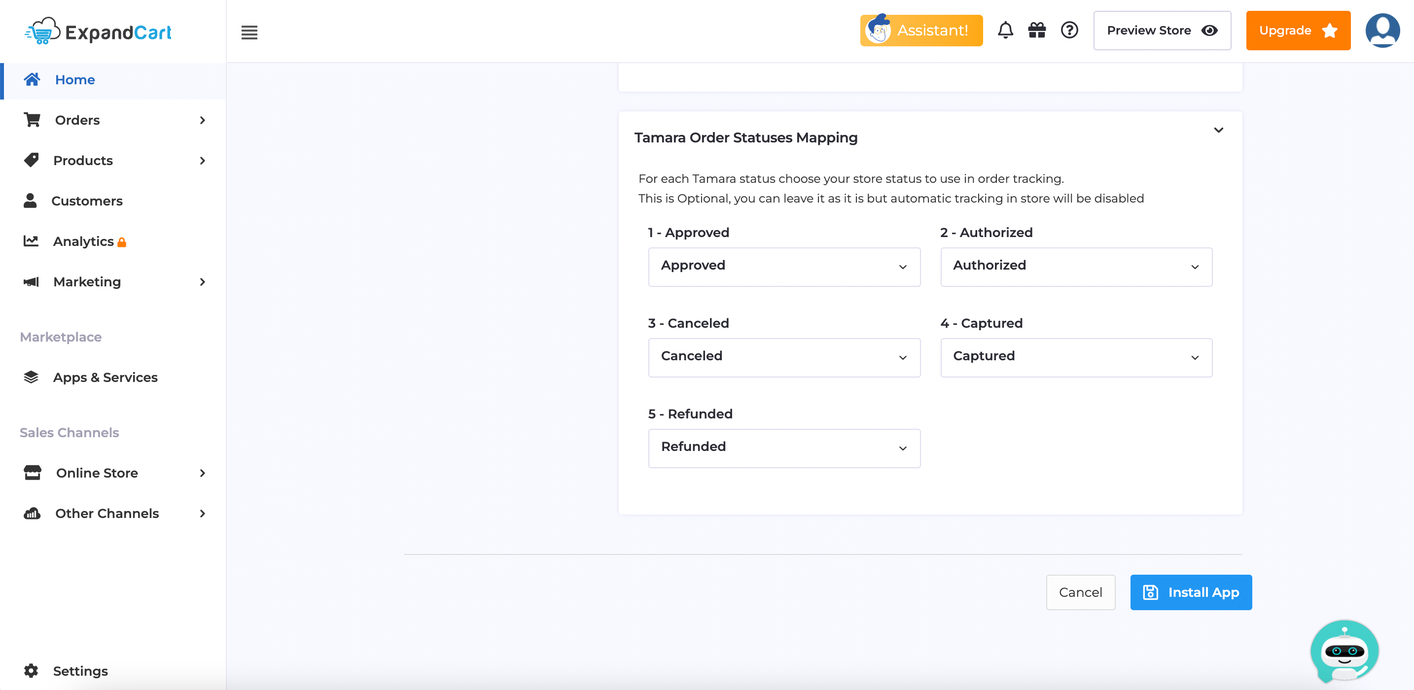Click the Home house icon

(32, 80)
